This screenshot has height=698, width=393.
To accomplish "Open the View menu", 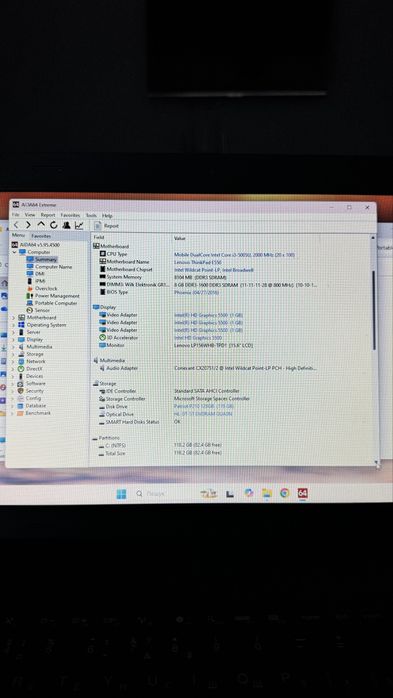I will [x=30, y=215].
